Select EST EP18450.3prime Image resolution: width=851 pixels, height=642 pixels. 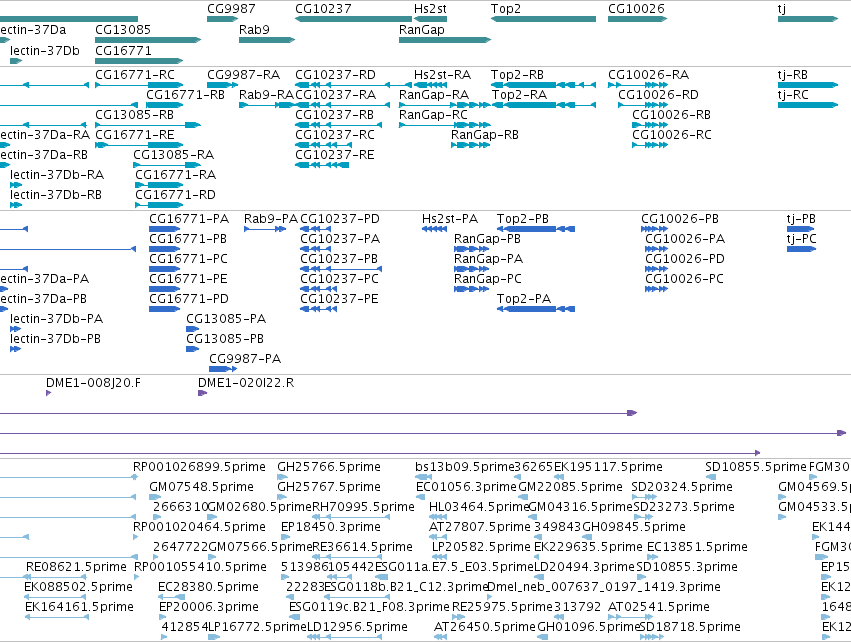click(331, 527)
